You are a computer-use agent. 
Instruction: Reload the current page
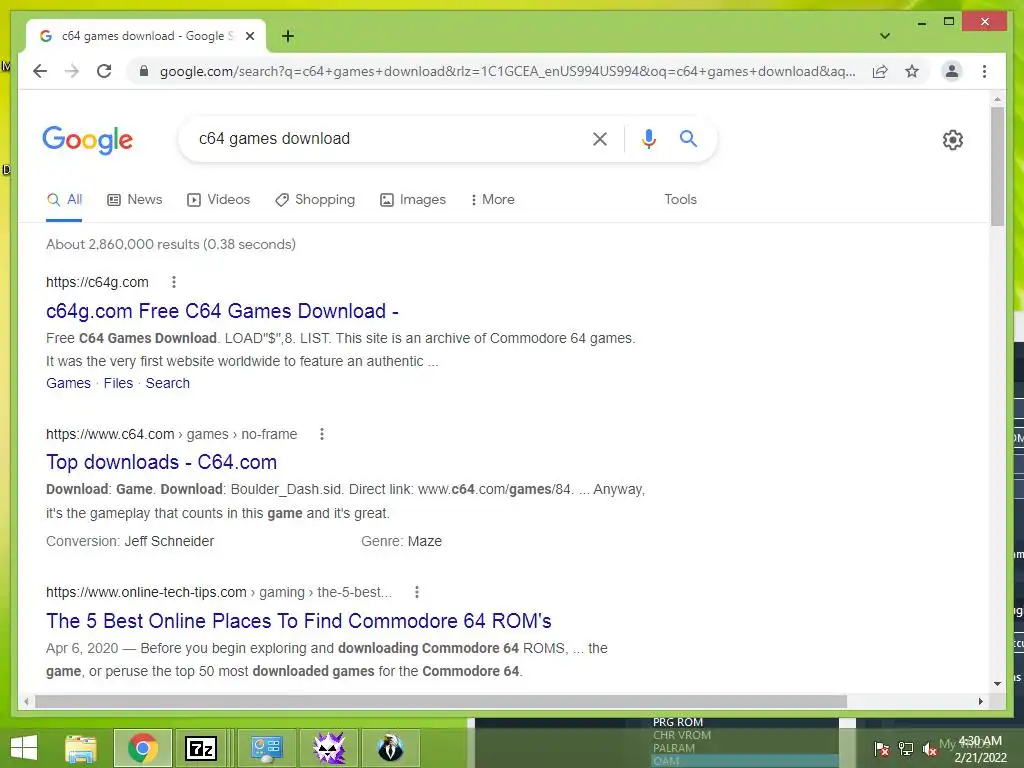pos(104,71)
